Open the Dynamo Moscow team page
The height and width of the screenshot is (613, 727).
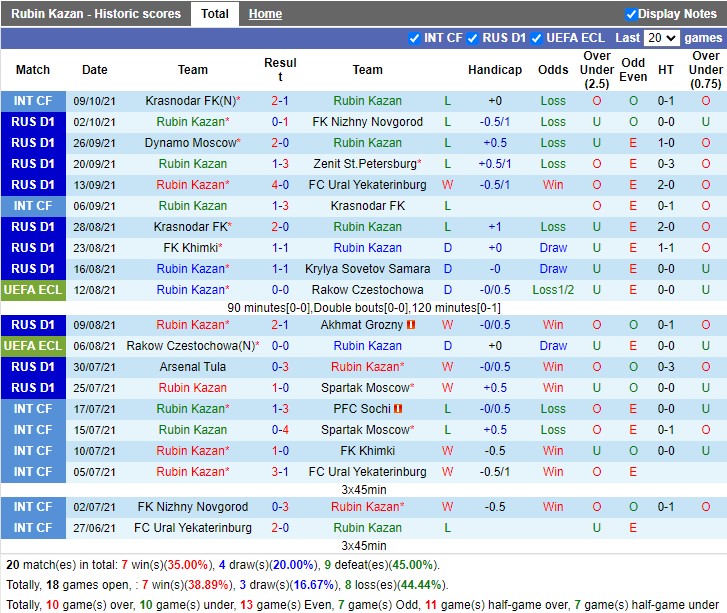(190, 143)
